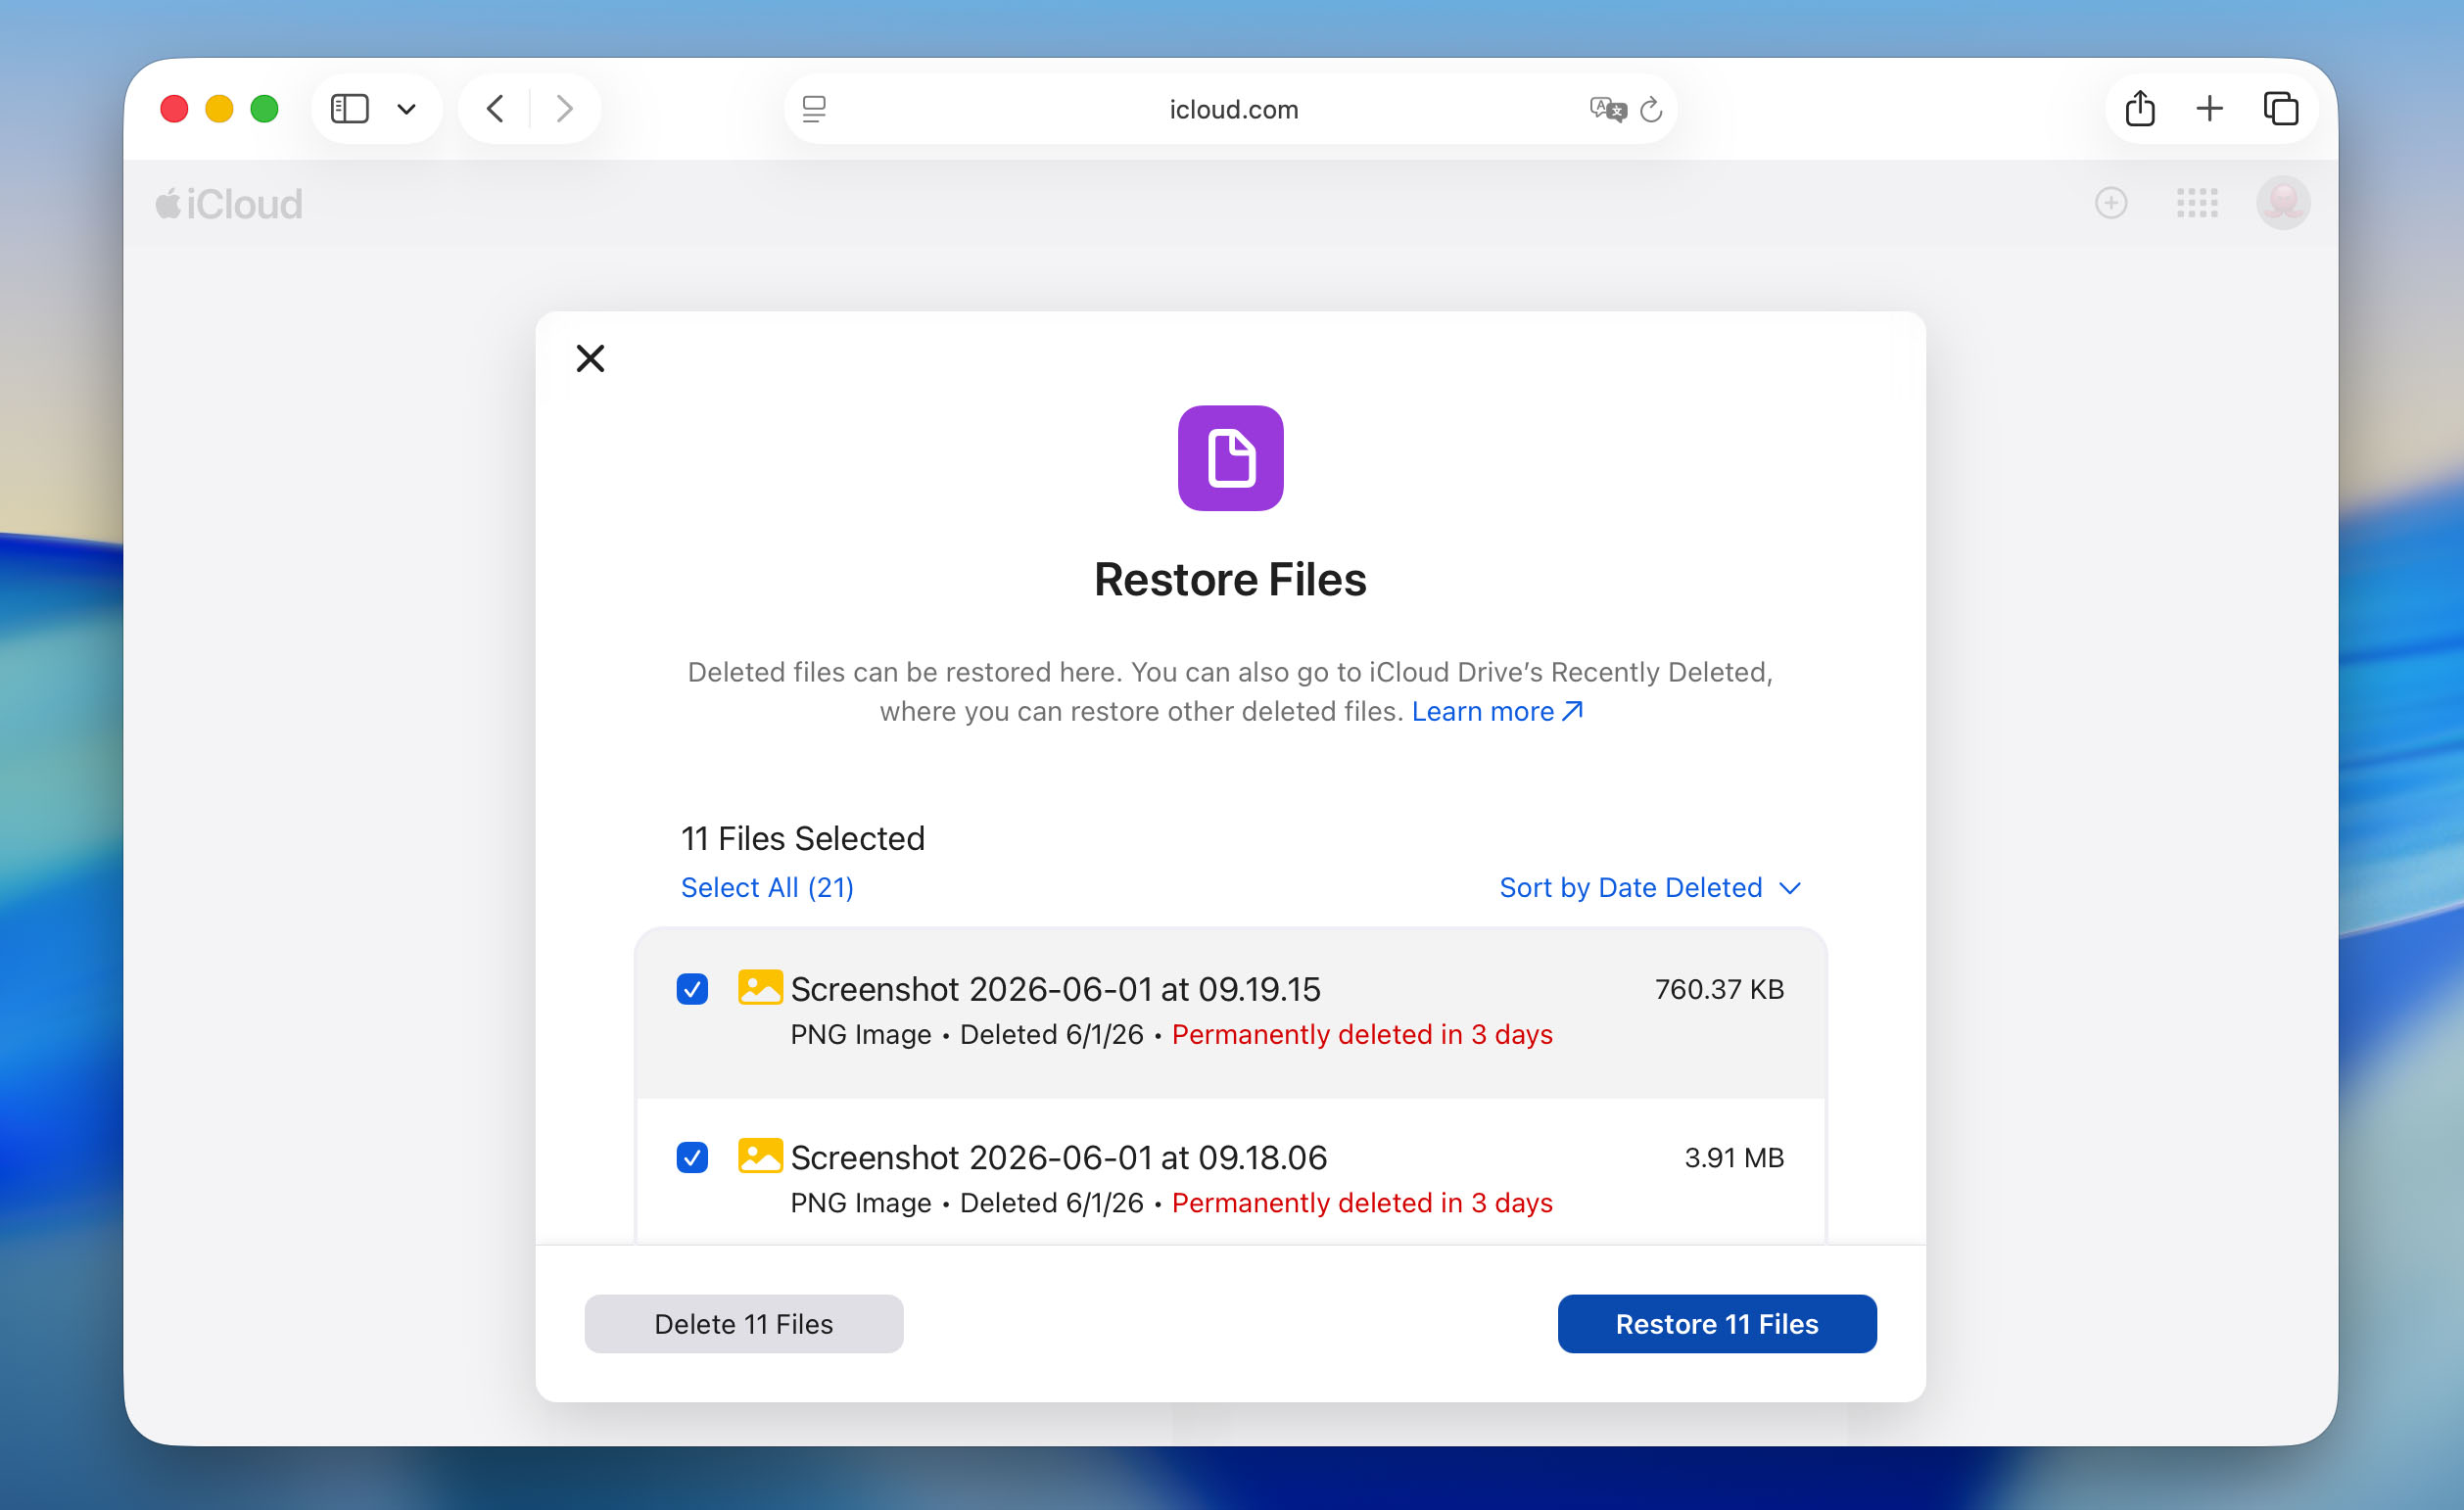Click the 11 Files Selected label
The image size is (2464, 1510).
click(803, 838)
